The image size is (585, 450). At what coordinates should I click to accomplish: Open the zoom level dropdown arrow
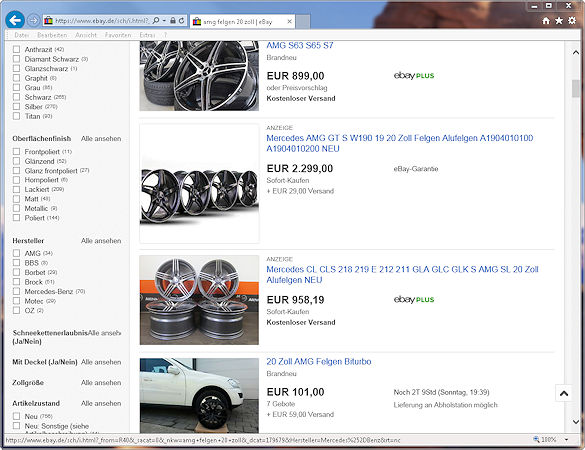click(567, 440)
